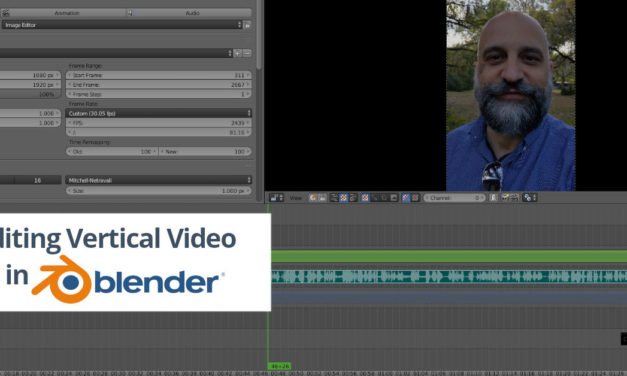Image resolution: width=627 pixels, height=376 pixels.
Task: Click the proxy render size icon at toolbar end
Action: [x=529, y=198]
